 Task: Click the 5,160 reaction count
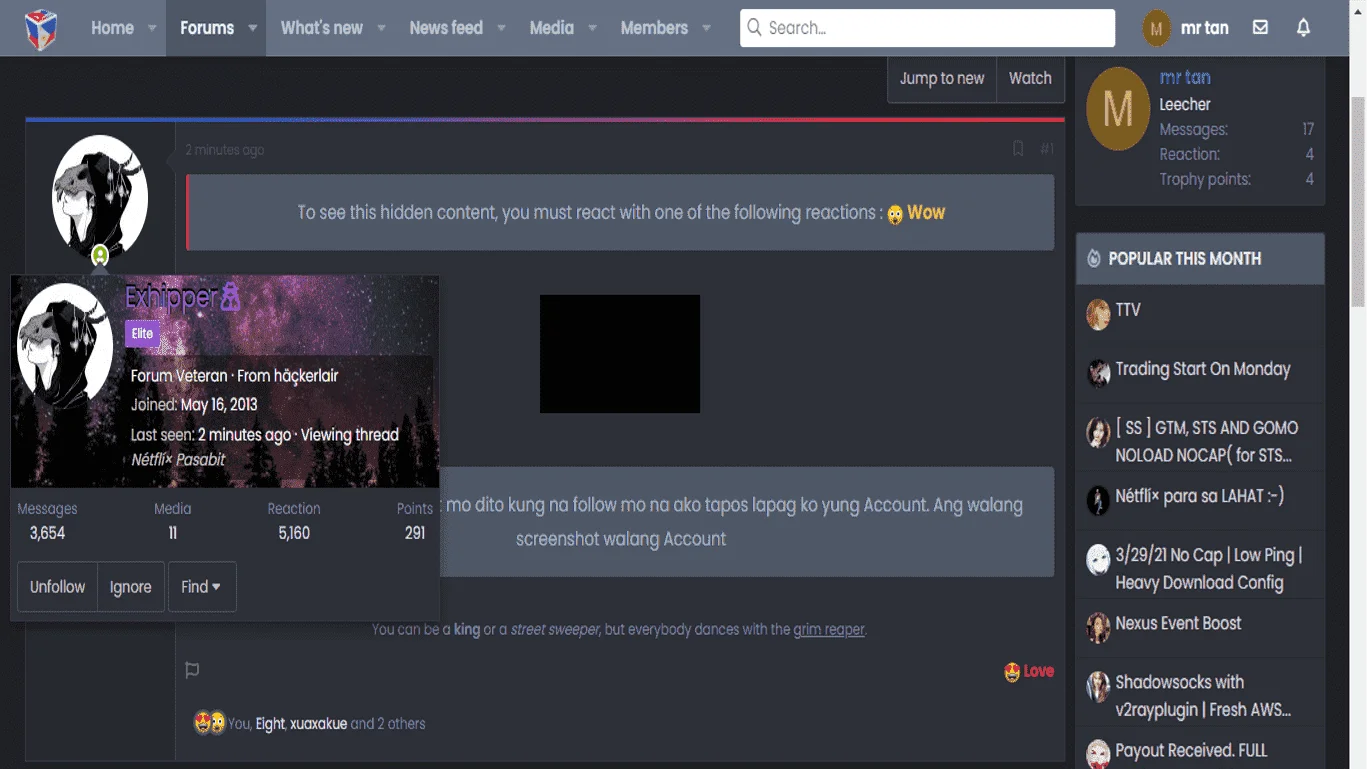pos(294,533)
